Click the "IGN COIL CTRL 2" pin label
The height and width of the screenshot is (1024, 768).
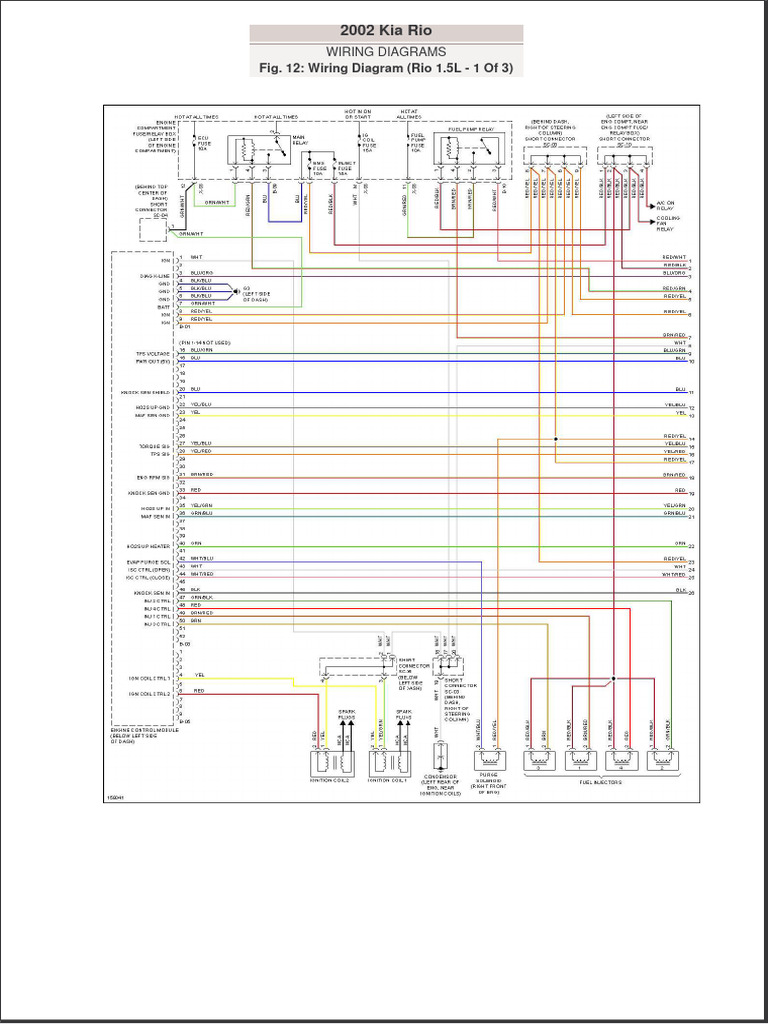tap(150, 694)
